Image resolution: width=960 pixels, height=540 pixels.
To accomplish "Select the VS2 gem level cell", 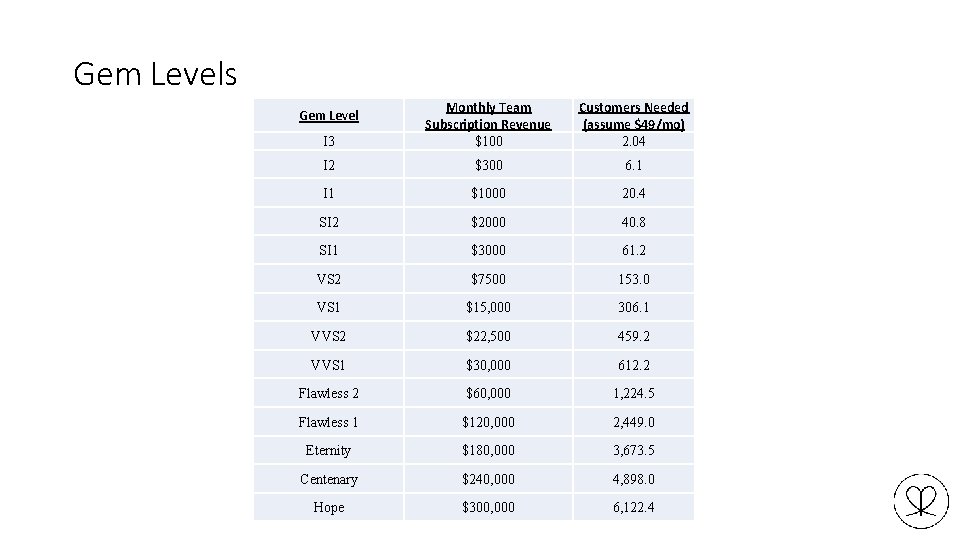I will [329, 279].
